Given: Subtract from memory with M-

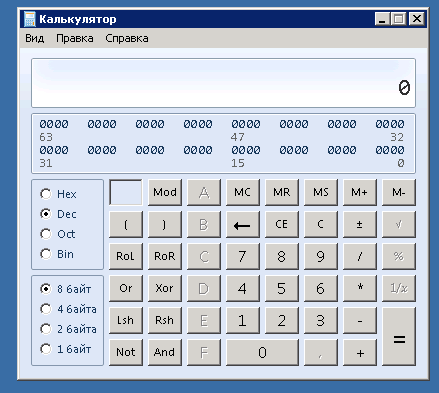Looking at the screenshot, I should (399, 192).
